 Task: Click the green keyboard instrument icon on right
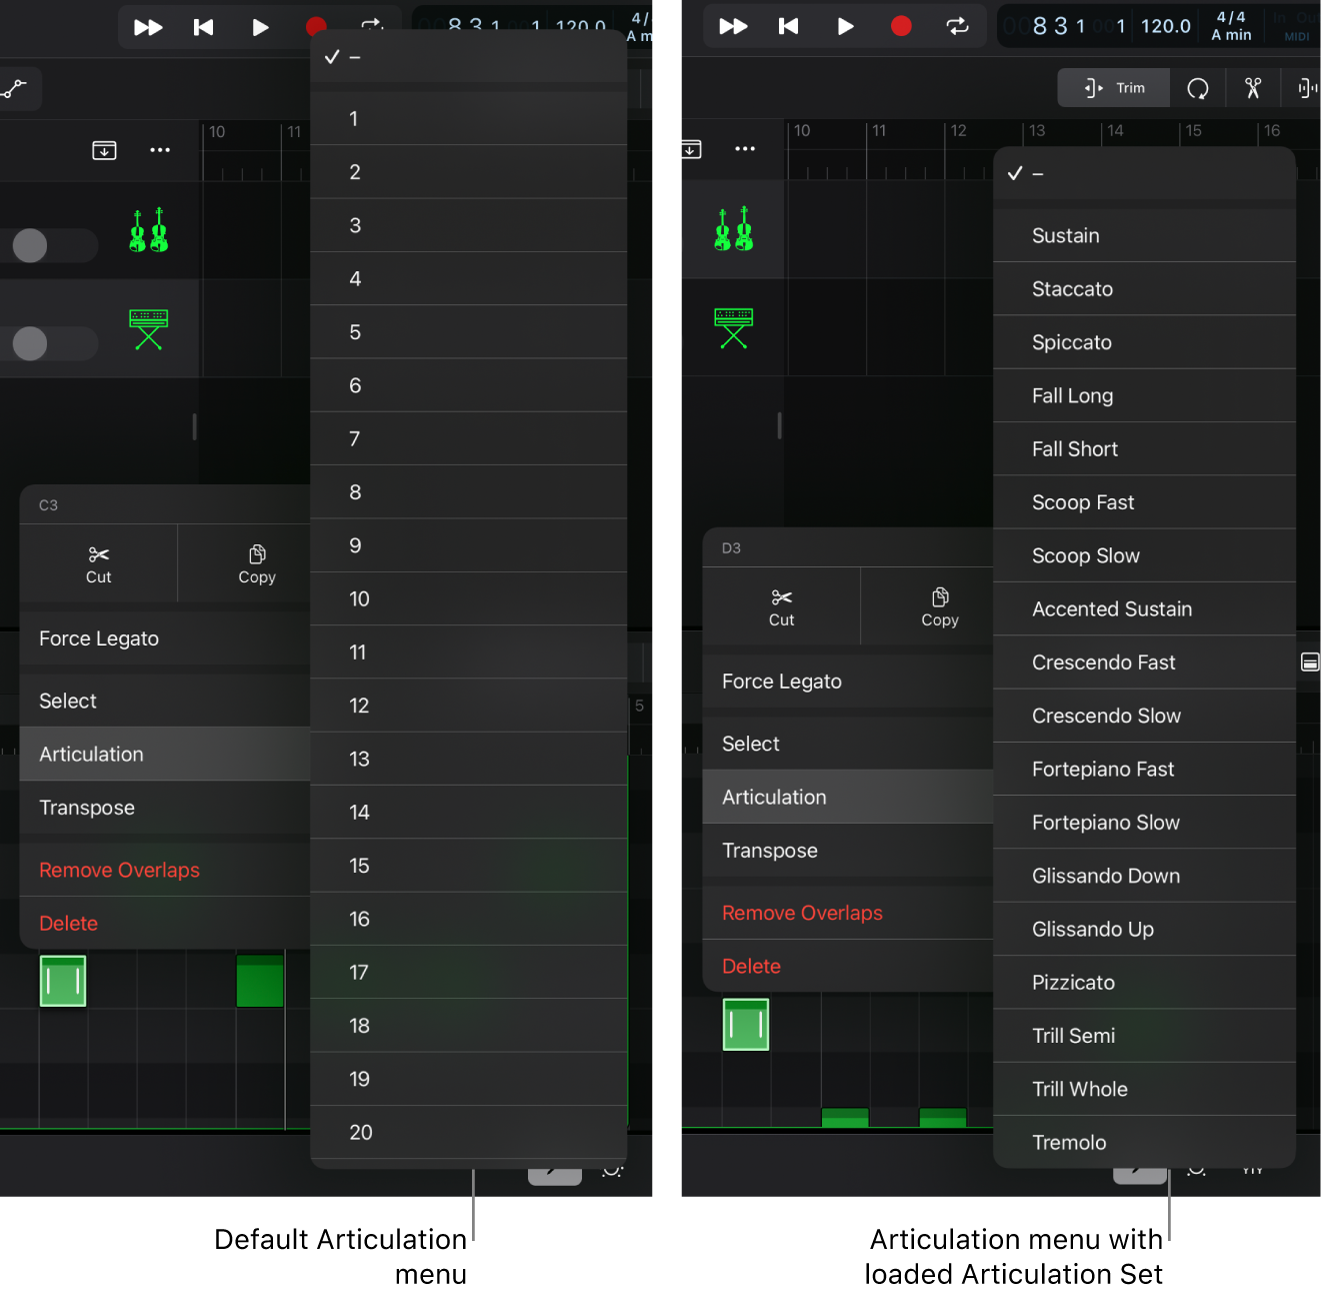tap(734, 328)
